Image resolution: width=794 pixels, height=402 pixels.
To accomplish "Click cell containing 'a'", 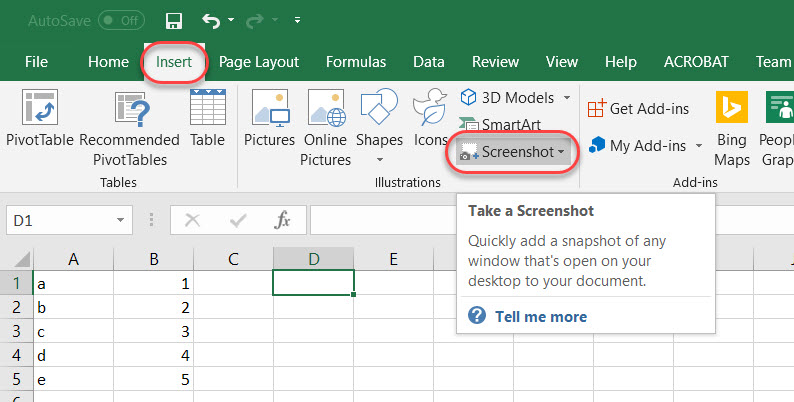I will pos(73,283).
